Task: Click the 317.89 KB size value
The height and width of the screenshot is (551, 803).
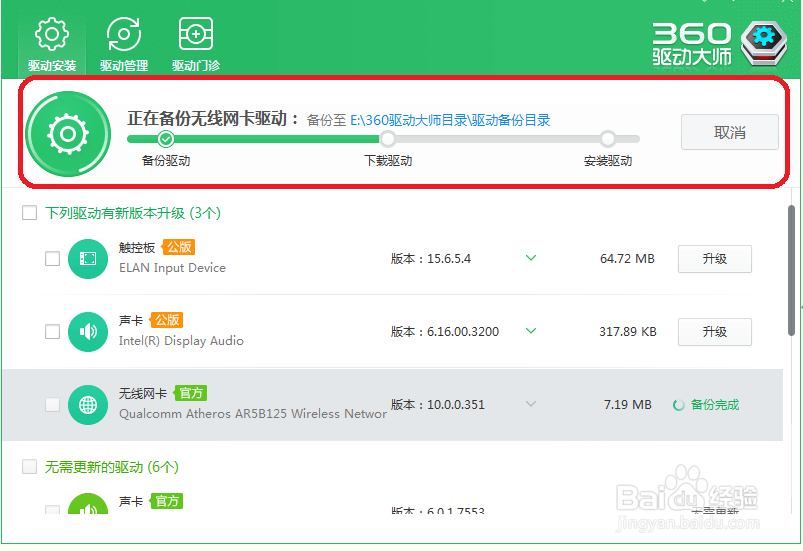Action: point(628,332)
